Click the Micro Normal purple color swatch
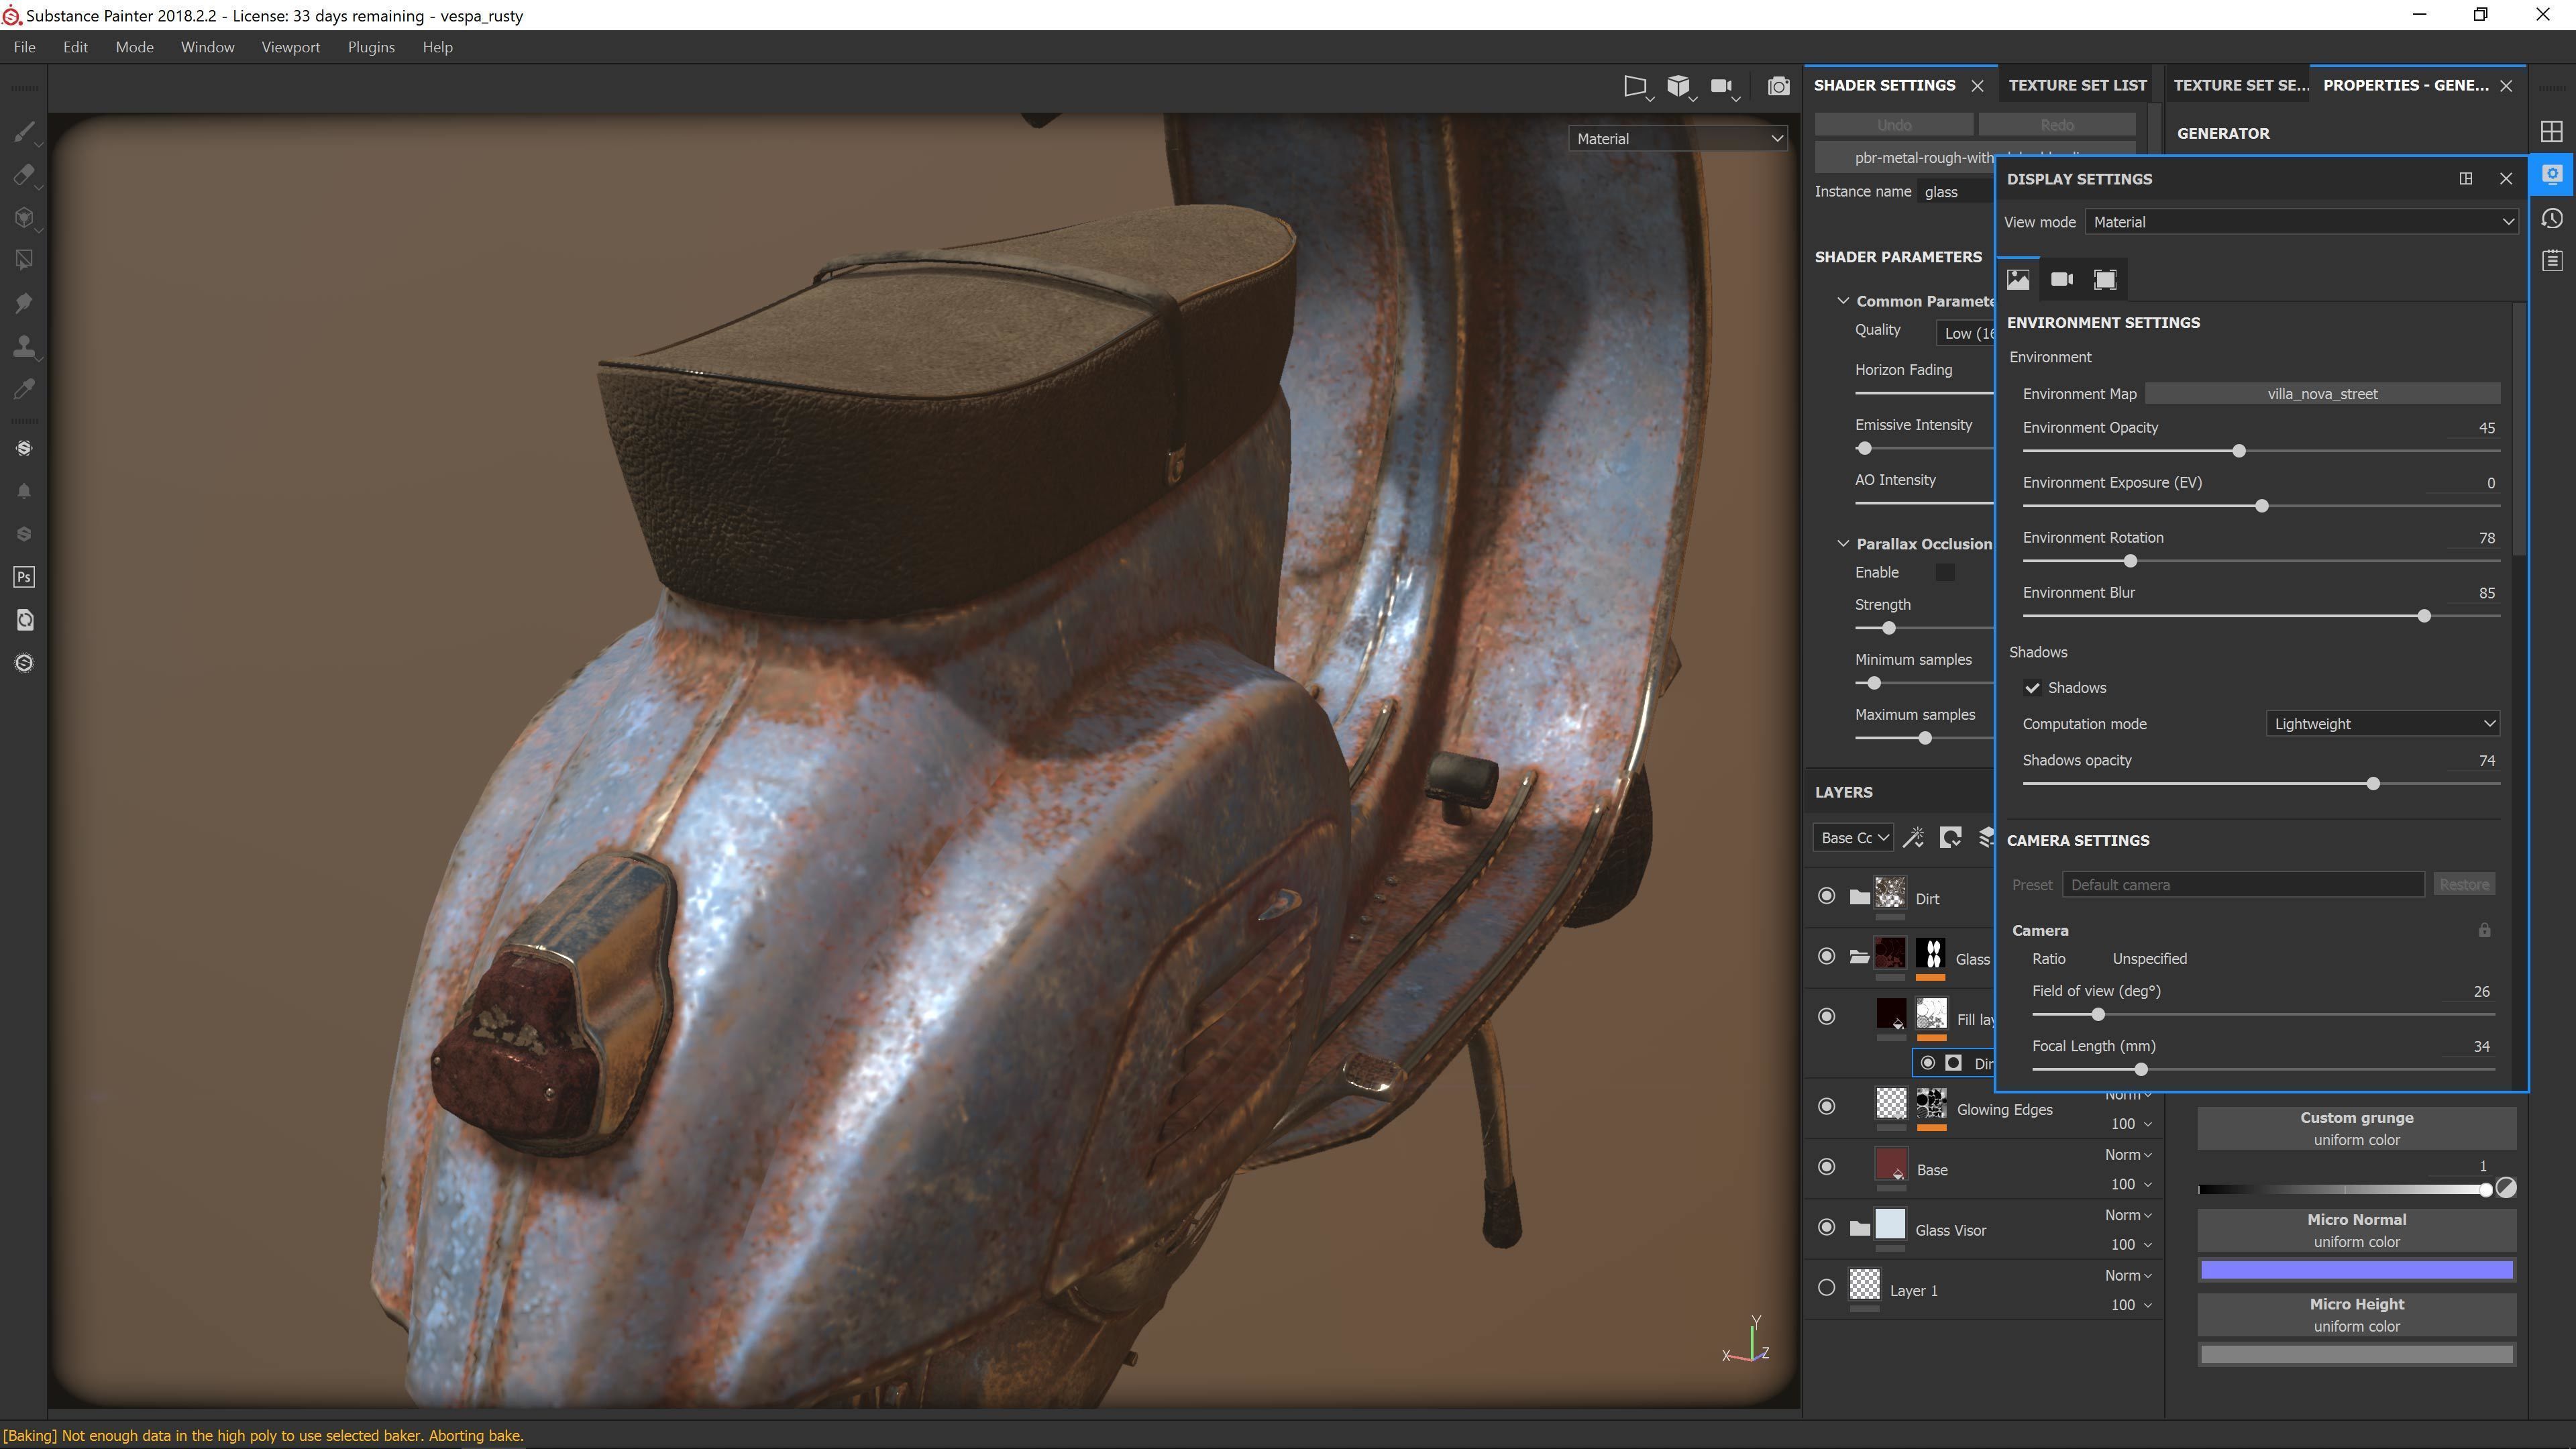This screenshot has height=1449, width=2576. point(2356,1270)
